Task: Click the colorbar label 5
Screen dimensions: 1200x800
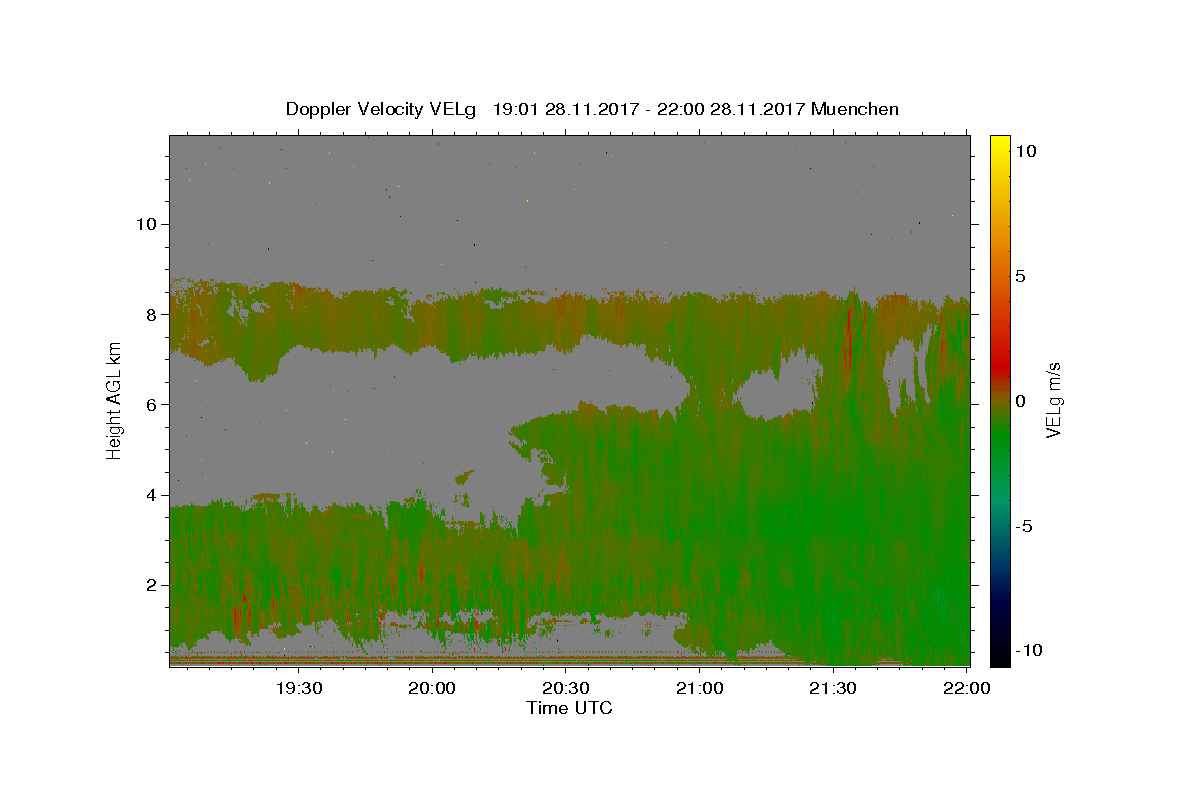Action: [1020, 276]
